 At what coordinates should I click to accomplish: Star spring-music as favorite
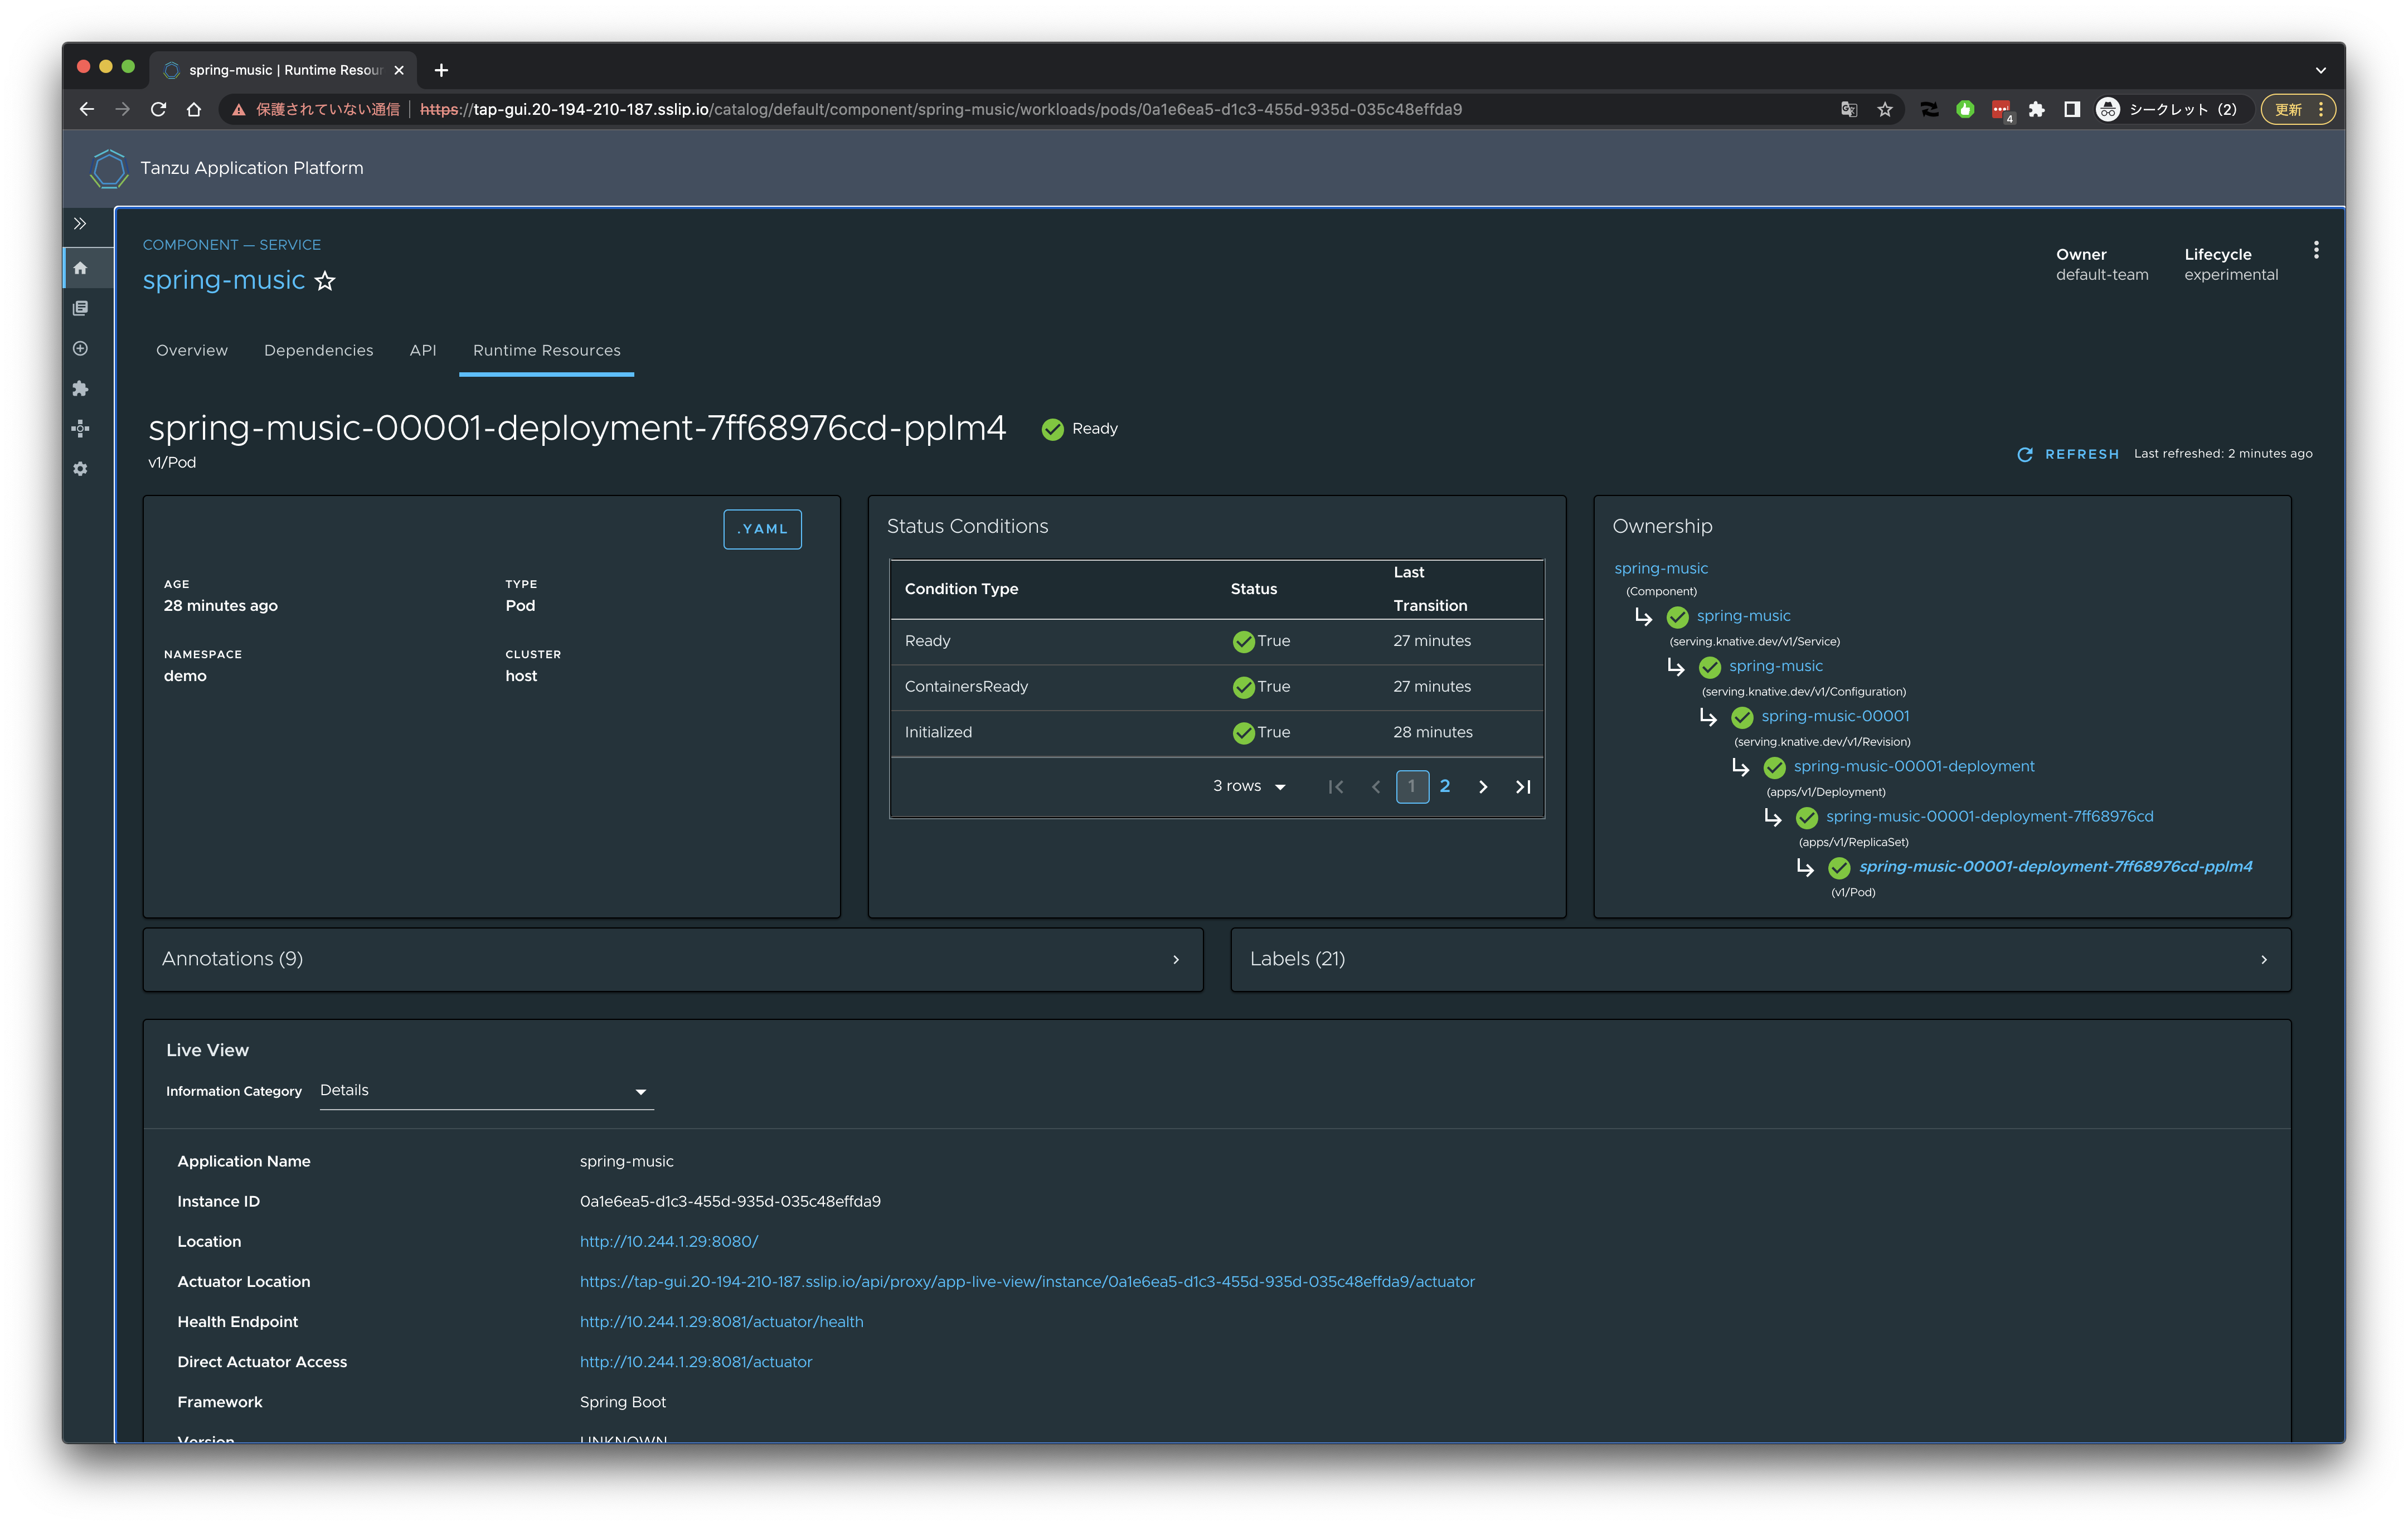(325, 281)
